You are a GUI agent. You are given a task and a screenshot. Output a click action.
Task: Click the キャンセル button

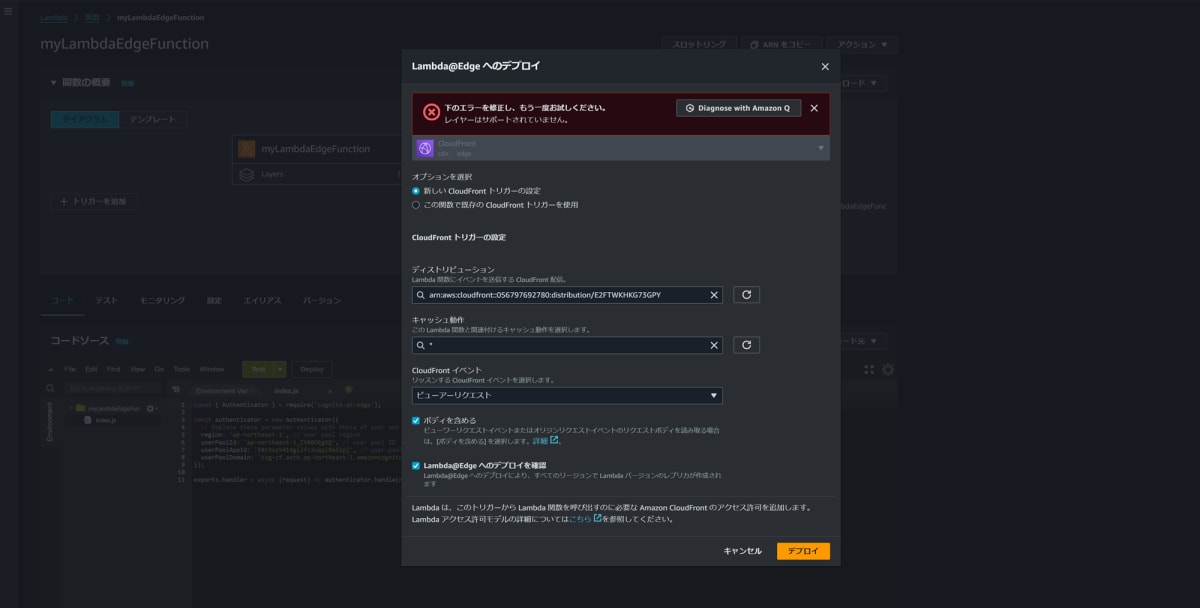[x=742, y=551]
